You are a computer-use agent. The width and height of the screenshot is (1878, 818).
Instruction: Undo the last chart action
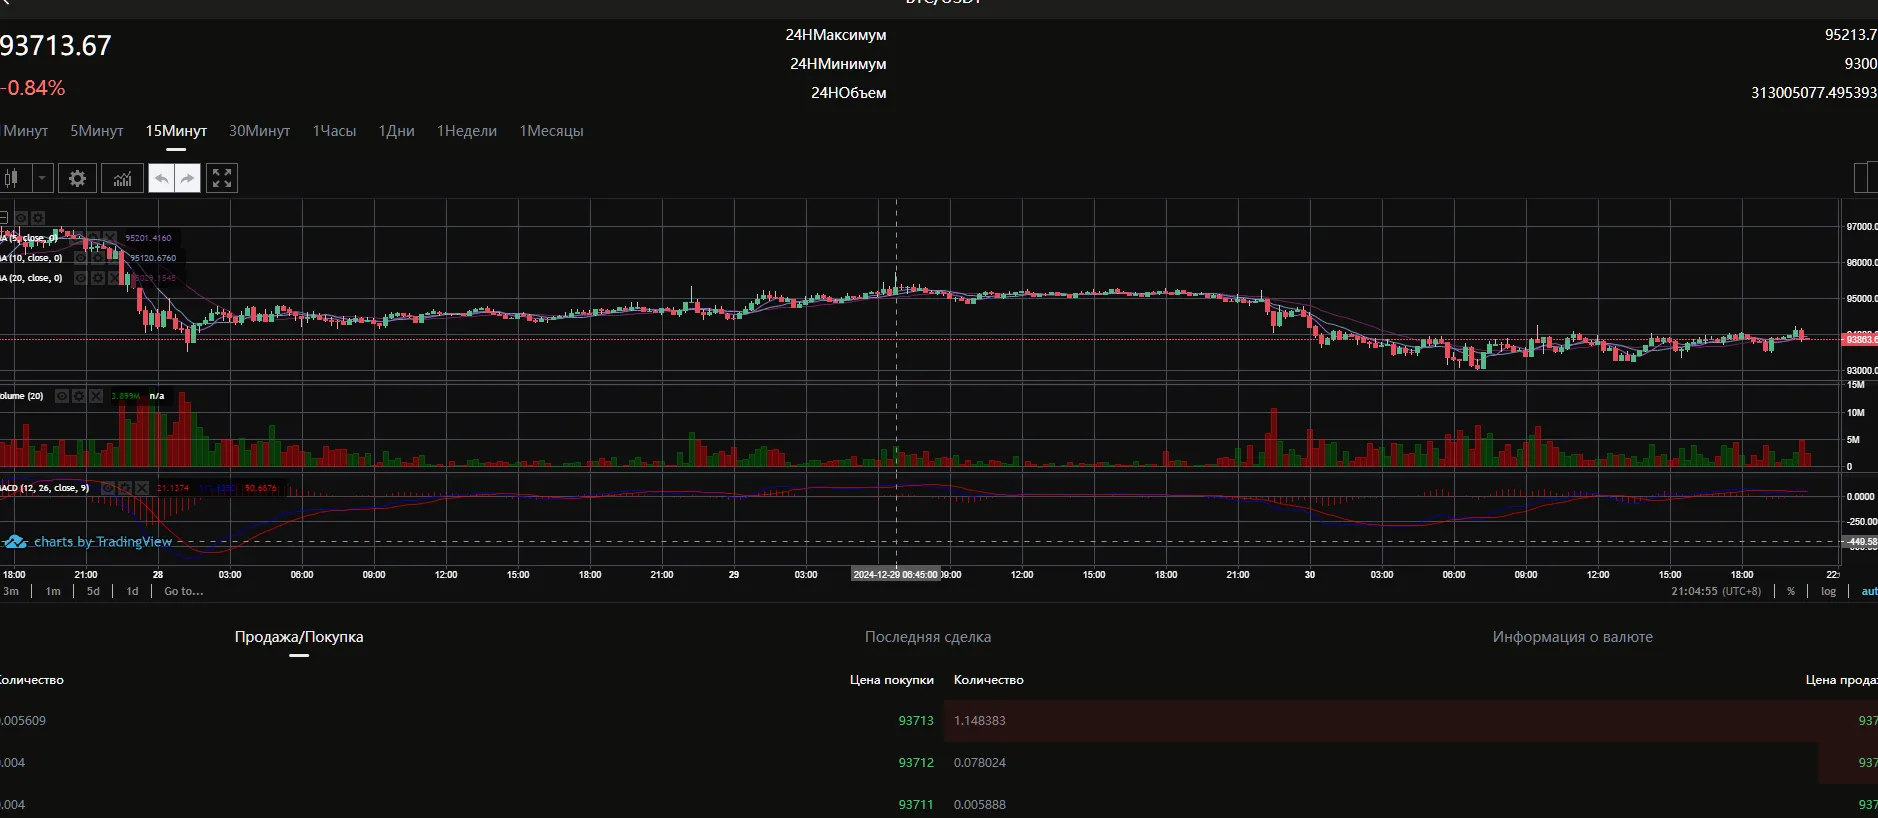[161, 178]
